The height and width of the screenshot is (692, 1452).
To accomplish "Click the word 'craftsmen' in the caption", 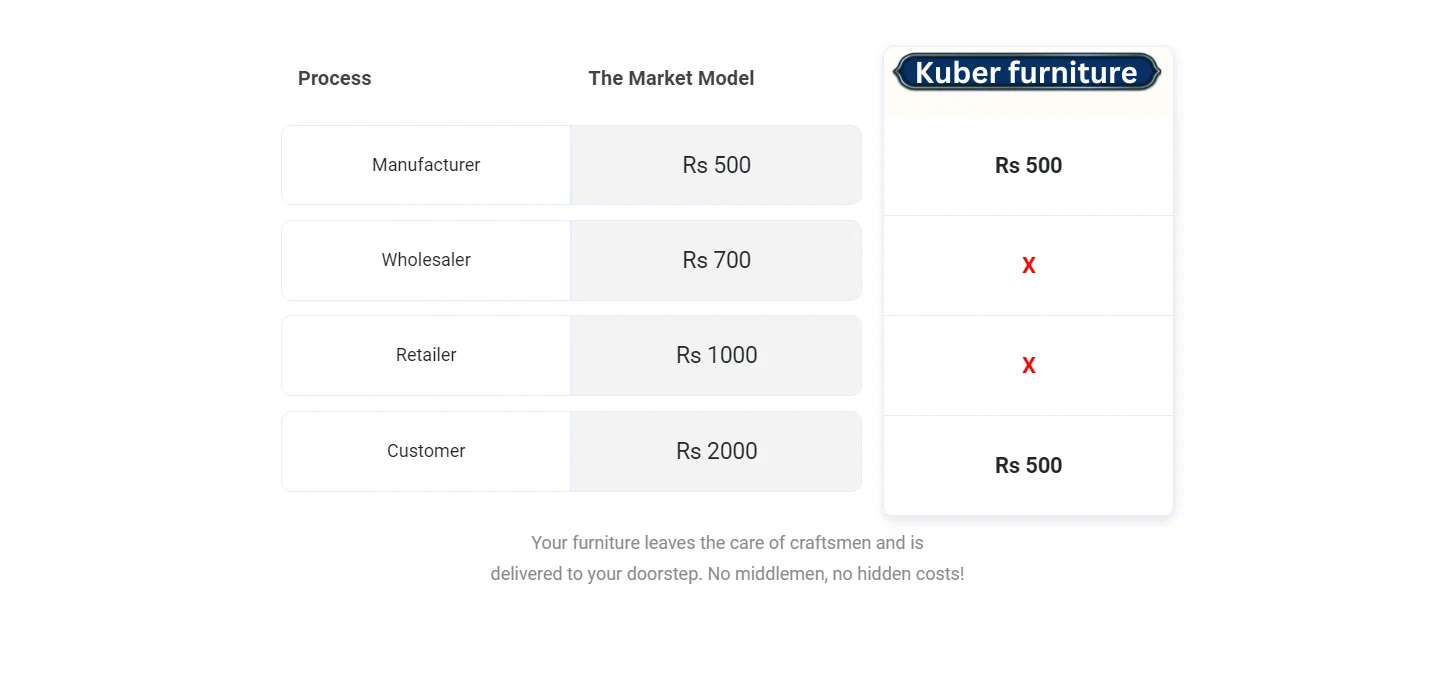I will (830, 543).
